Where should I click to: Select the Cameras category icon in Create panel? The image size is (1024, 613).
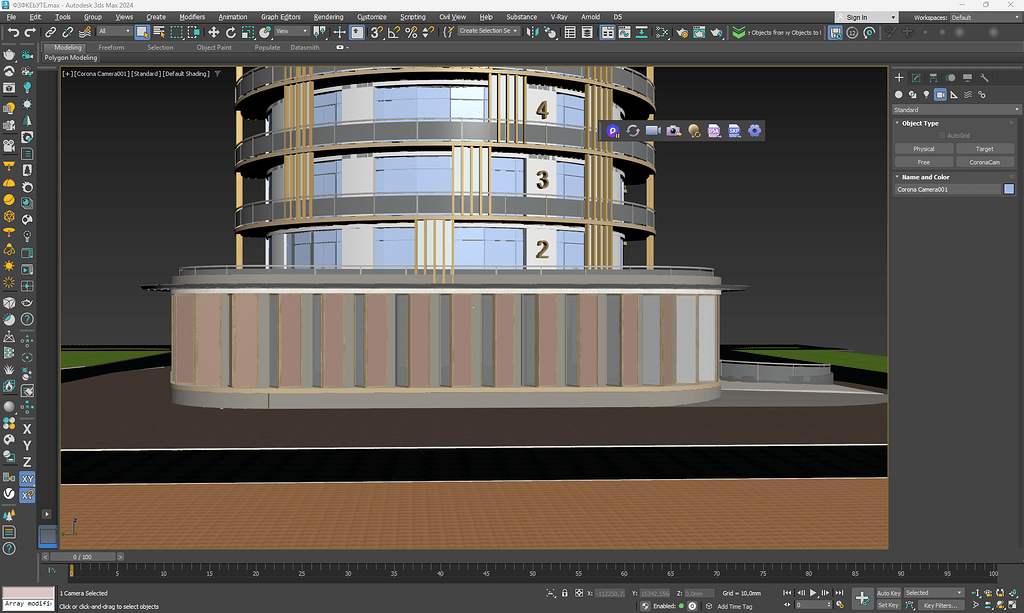940,94
